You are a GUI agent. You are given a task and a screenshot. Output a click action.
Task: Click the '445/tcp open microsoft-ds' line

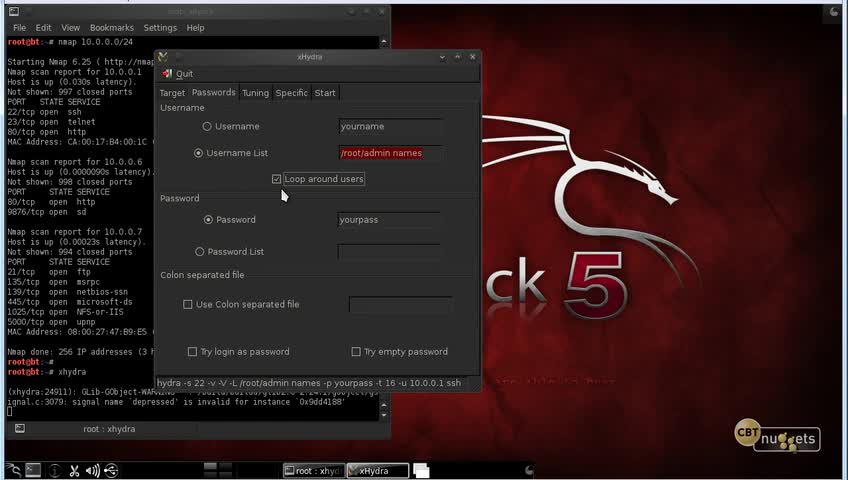click(70, 302)
